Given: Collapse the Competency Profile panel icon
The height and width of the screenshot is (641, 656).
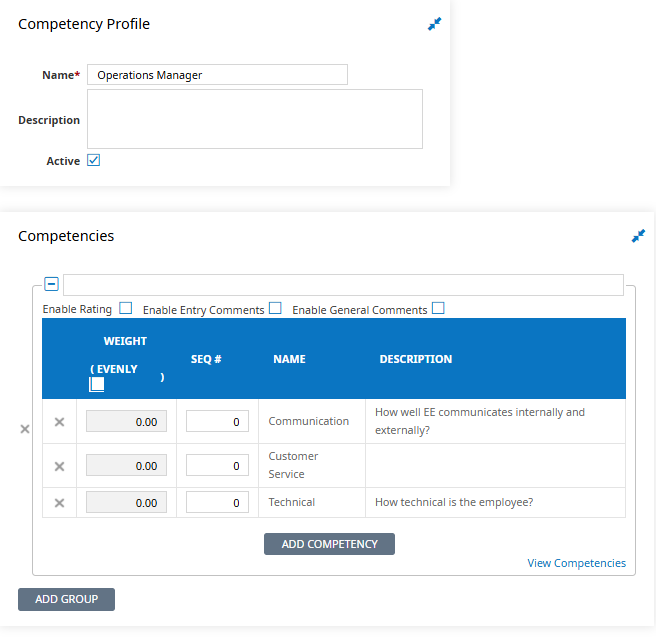Looking at the screenshot, I should click(x=434, y=24).
